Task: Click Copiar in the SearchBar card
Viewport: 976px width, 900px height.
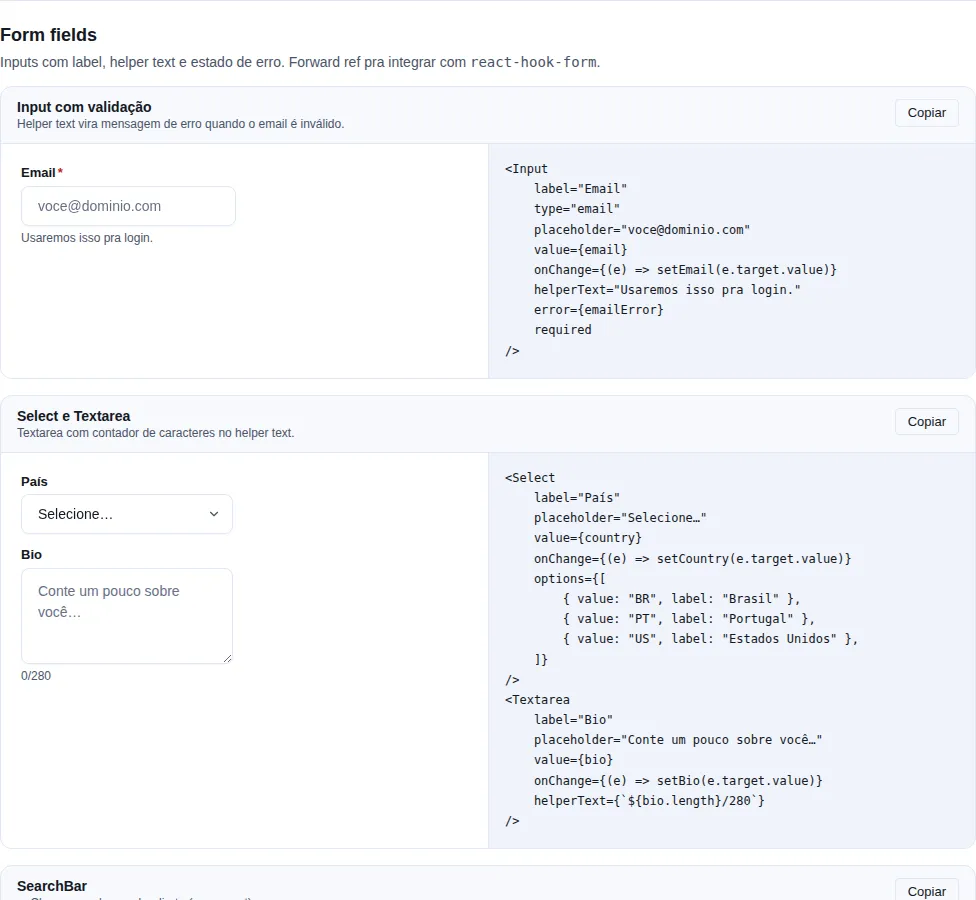Action: click(926, 891)
